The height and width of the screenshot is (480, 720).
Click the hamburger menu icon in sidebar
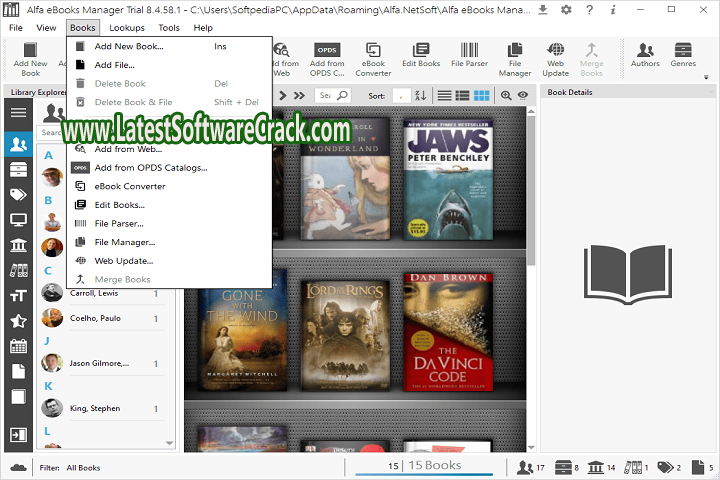pyautogui.click(x=18, y=112)
